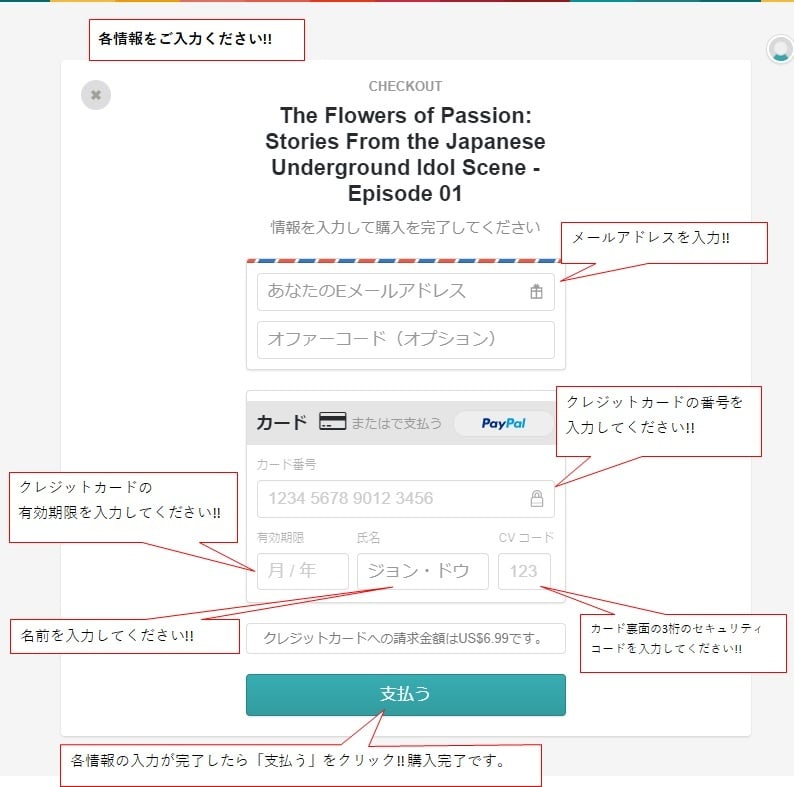Viewport: 794px width, 787px height.
Task: Click the teal 支払う pay button
Action: (x=406, y=694)
